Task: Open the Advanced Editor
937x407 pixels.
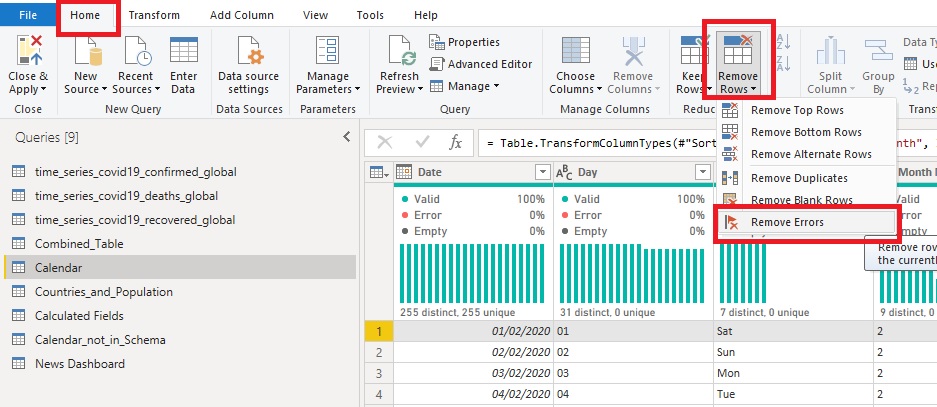Action: click(x=480, y=64)
